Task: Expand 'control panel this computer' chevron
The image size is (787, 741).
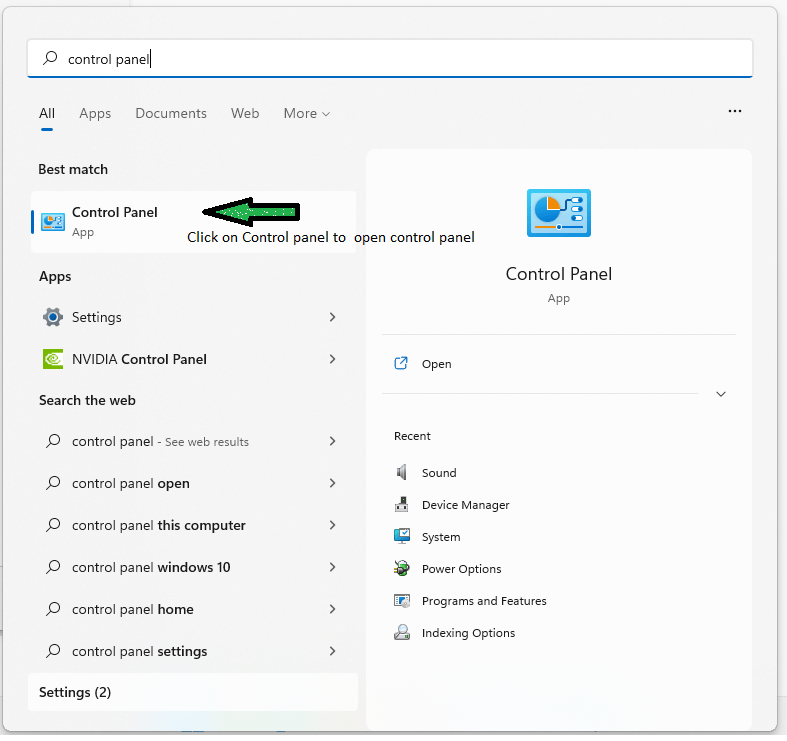Action: coord(332,526)
